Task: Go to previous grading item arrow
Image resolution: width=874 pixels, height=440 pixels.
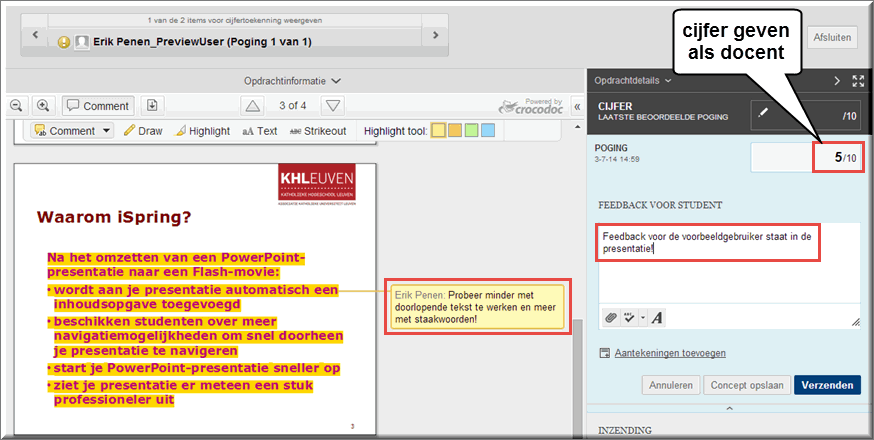Action: (x=35, y=35)
